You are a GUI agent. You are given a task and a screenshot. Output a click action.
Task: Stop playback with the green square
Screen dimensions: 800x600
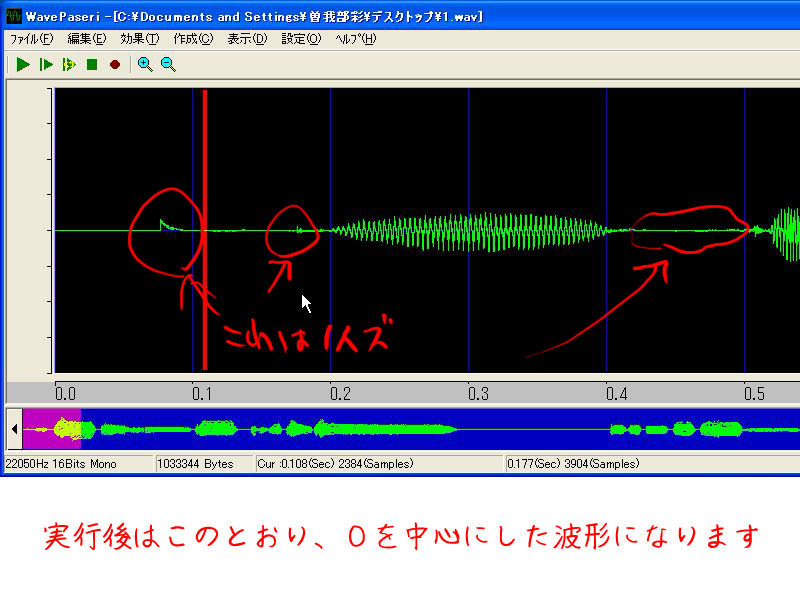pos(92,65)
